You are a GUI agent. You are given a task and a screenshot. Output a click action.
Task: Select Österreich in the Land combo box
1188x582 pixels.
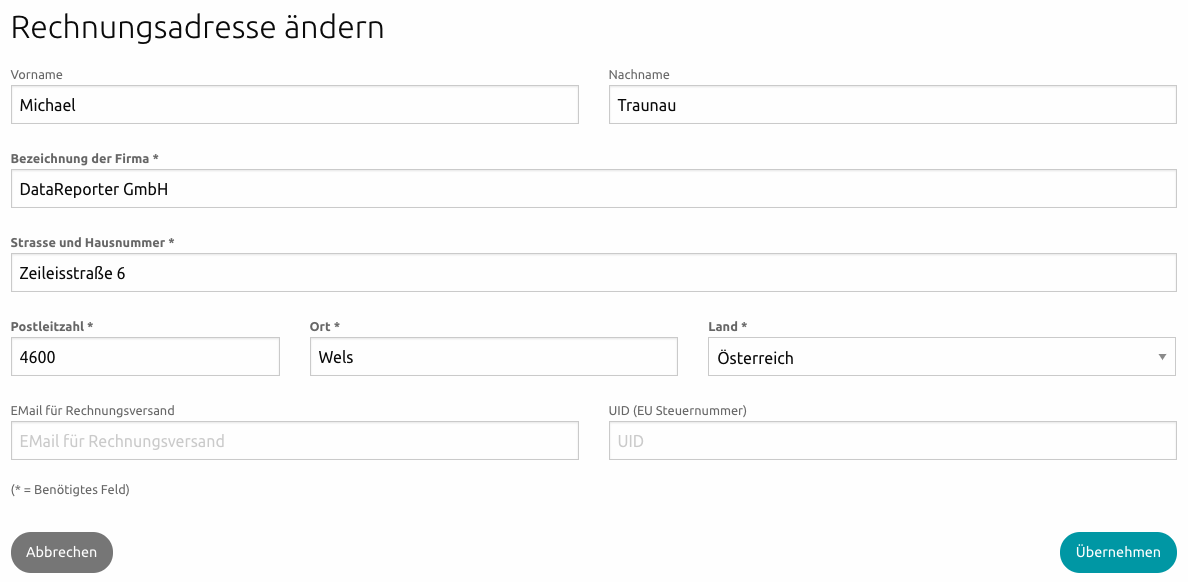(x=940, y=356)
